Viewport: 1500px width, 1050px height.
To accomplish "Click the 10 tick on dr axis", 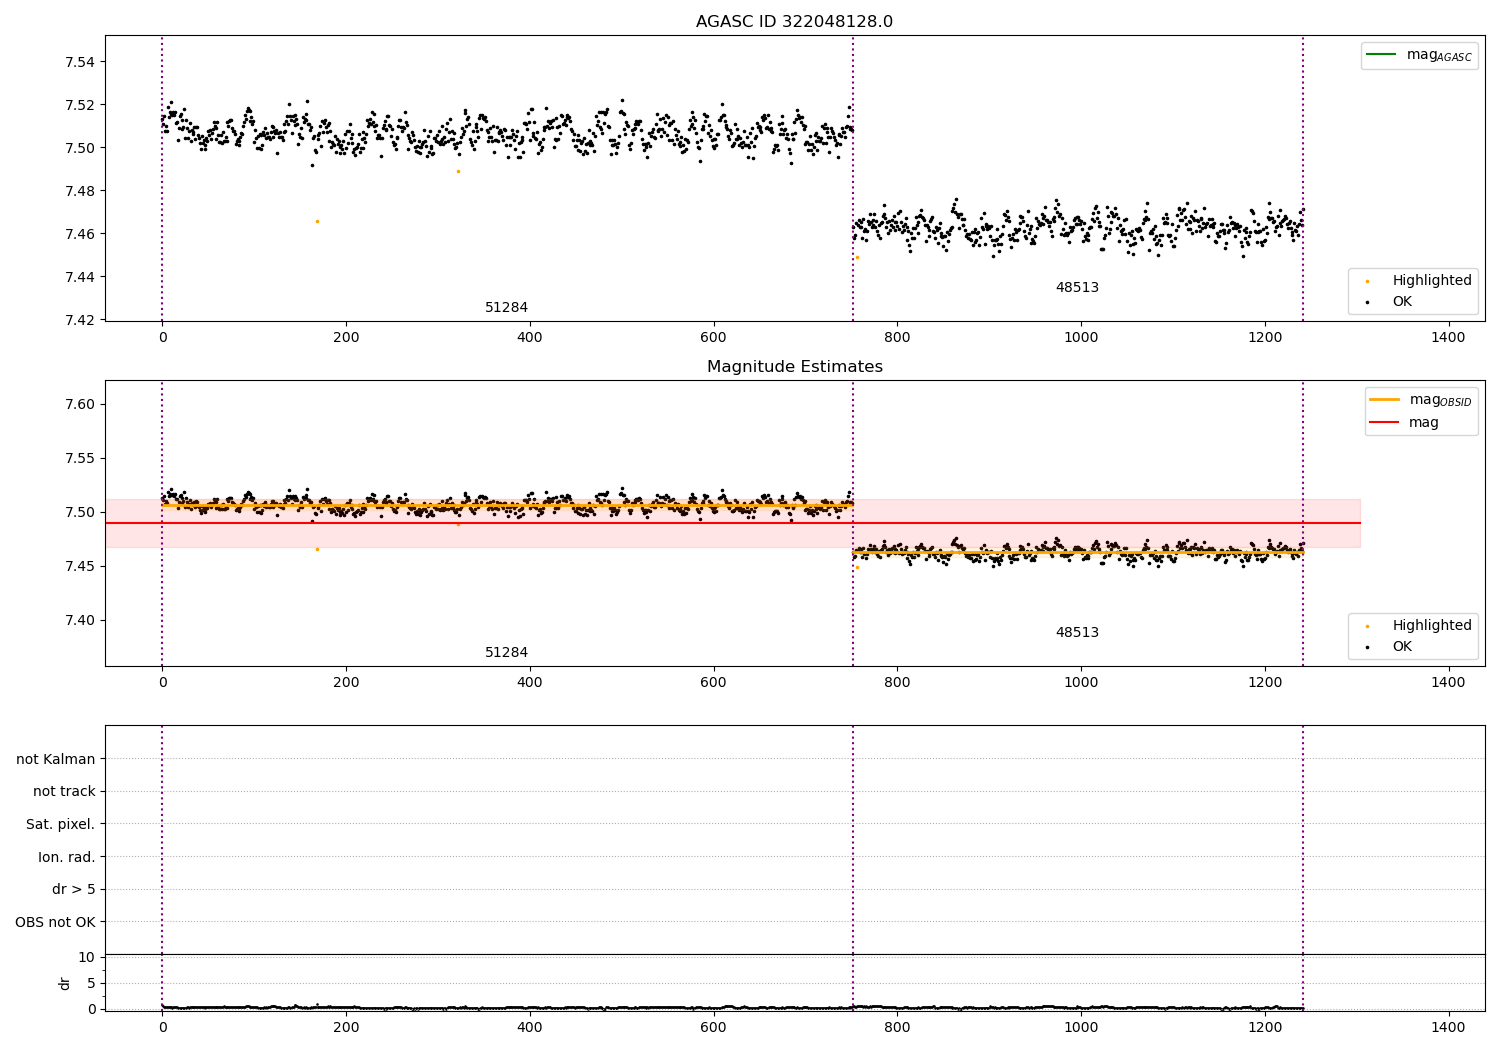I will click(87, 958).
